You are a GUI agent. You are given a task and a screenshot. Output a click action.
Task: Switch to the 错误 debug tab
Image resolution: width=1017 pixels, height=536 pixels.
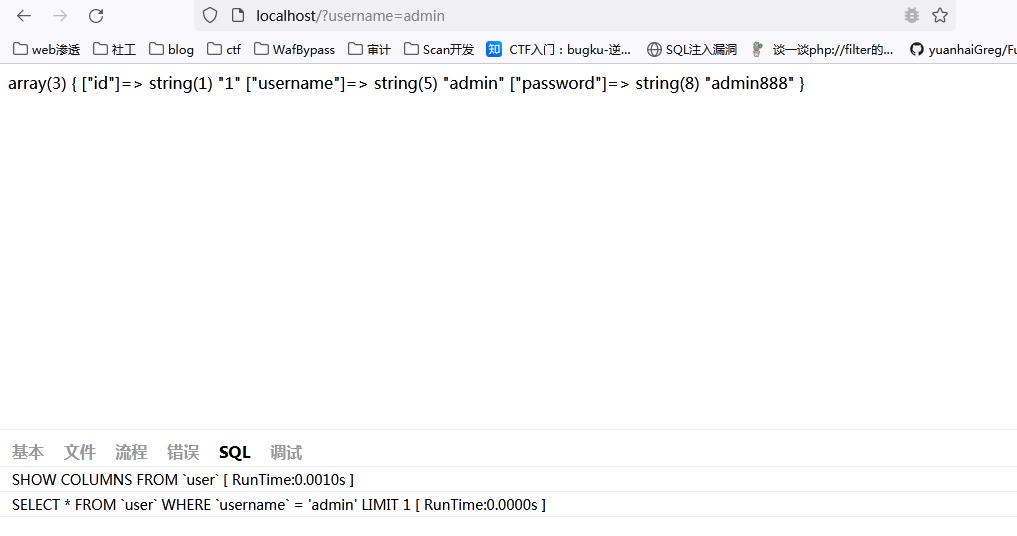183,452
